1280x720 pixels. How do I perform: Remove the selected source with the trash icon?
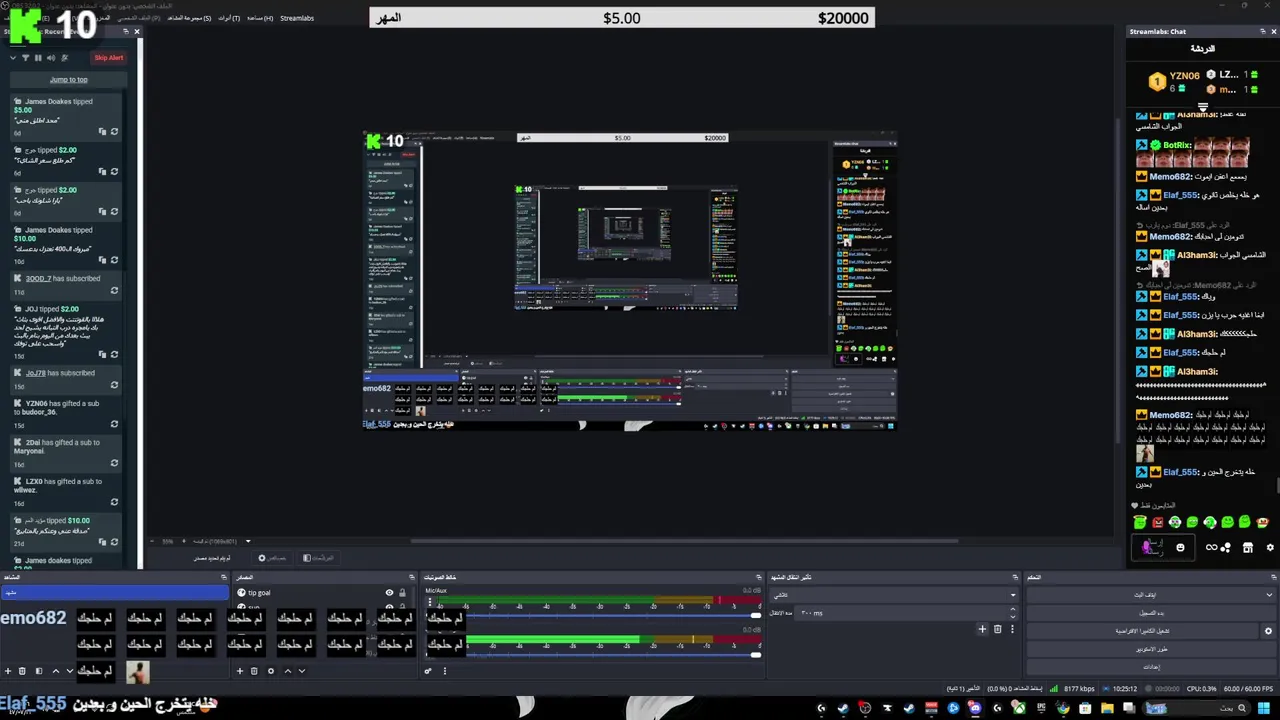[x=254, y=671]
